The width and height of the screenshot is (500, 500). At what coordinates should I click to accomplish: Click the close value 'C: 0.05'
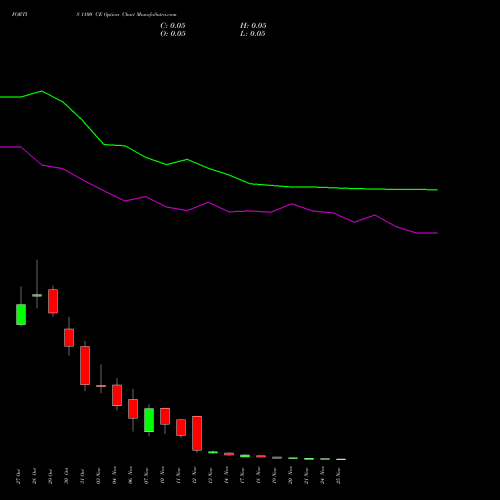(x=173, y=26)
